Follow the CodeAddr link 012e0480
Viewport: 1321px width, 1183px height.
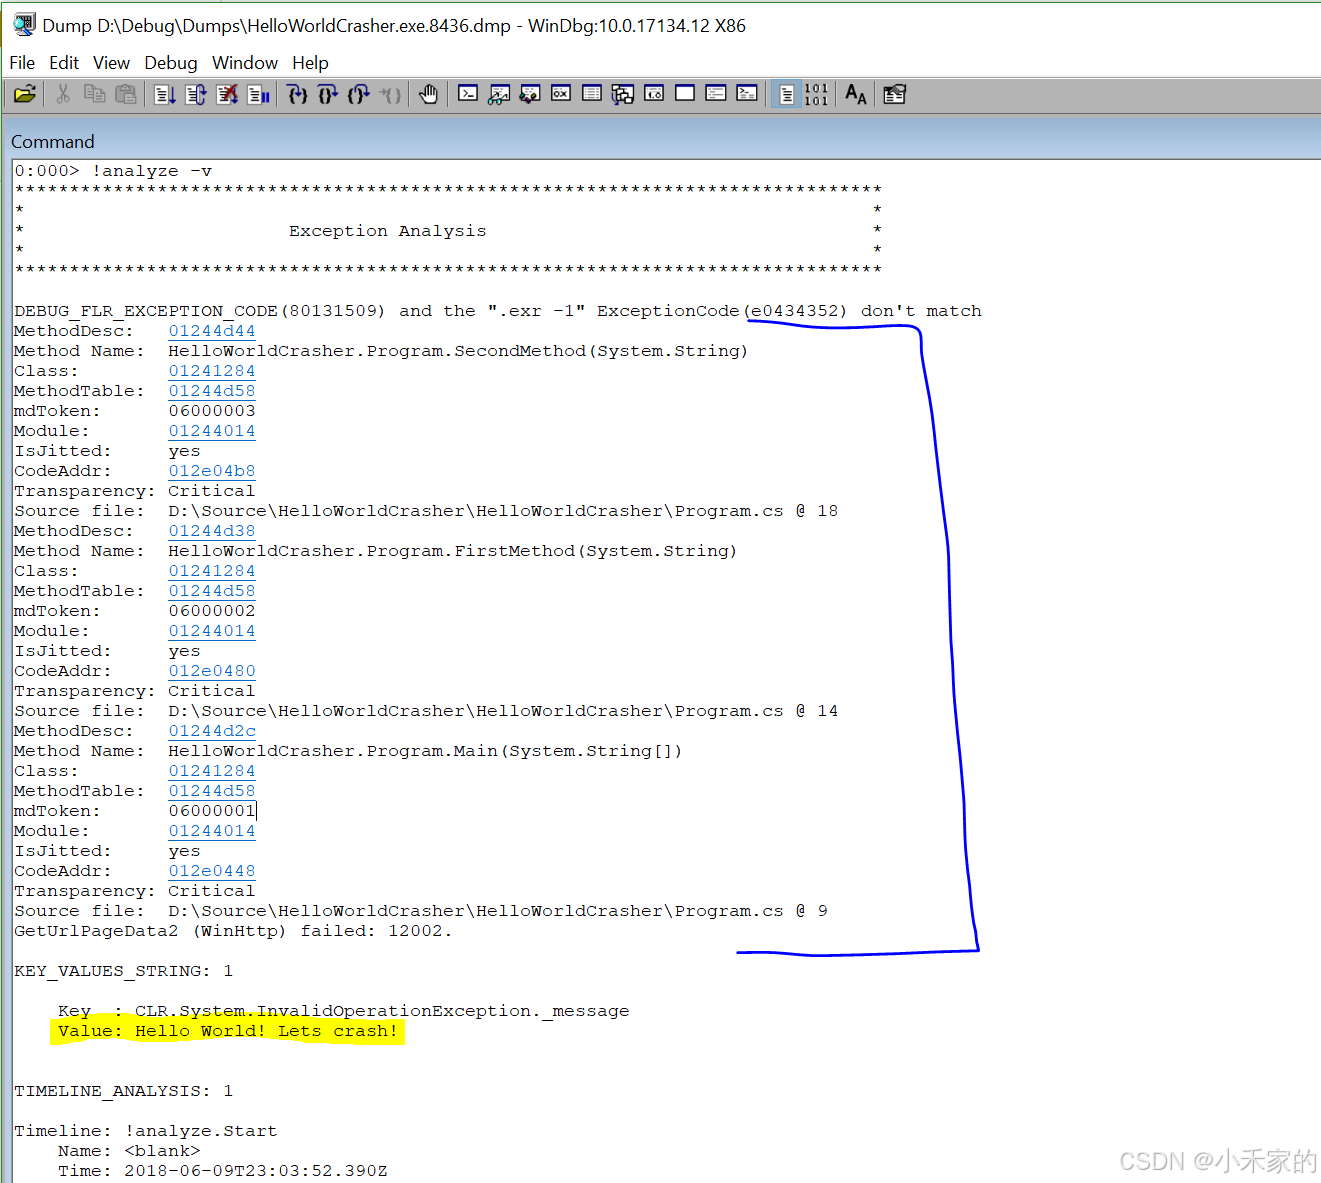click(212, 671)
